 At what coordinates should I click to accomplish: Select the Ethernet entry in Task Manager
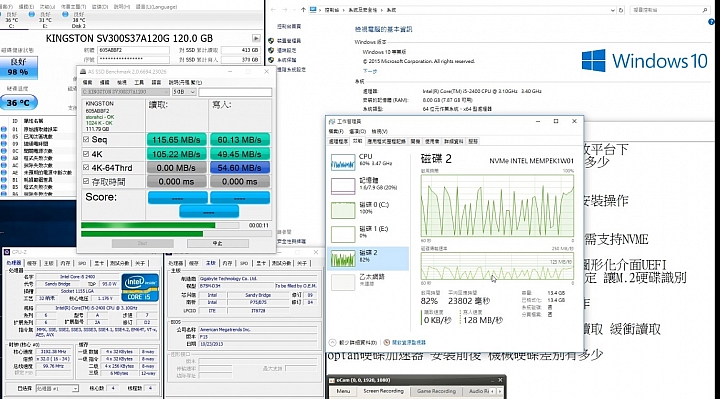point(369,281)
